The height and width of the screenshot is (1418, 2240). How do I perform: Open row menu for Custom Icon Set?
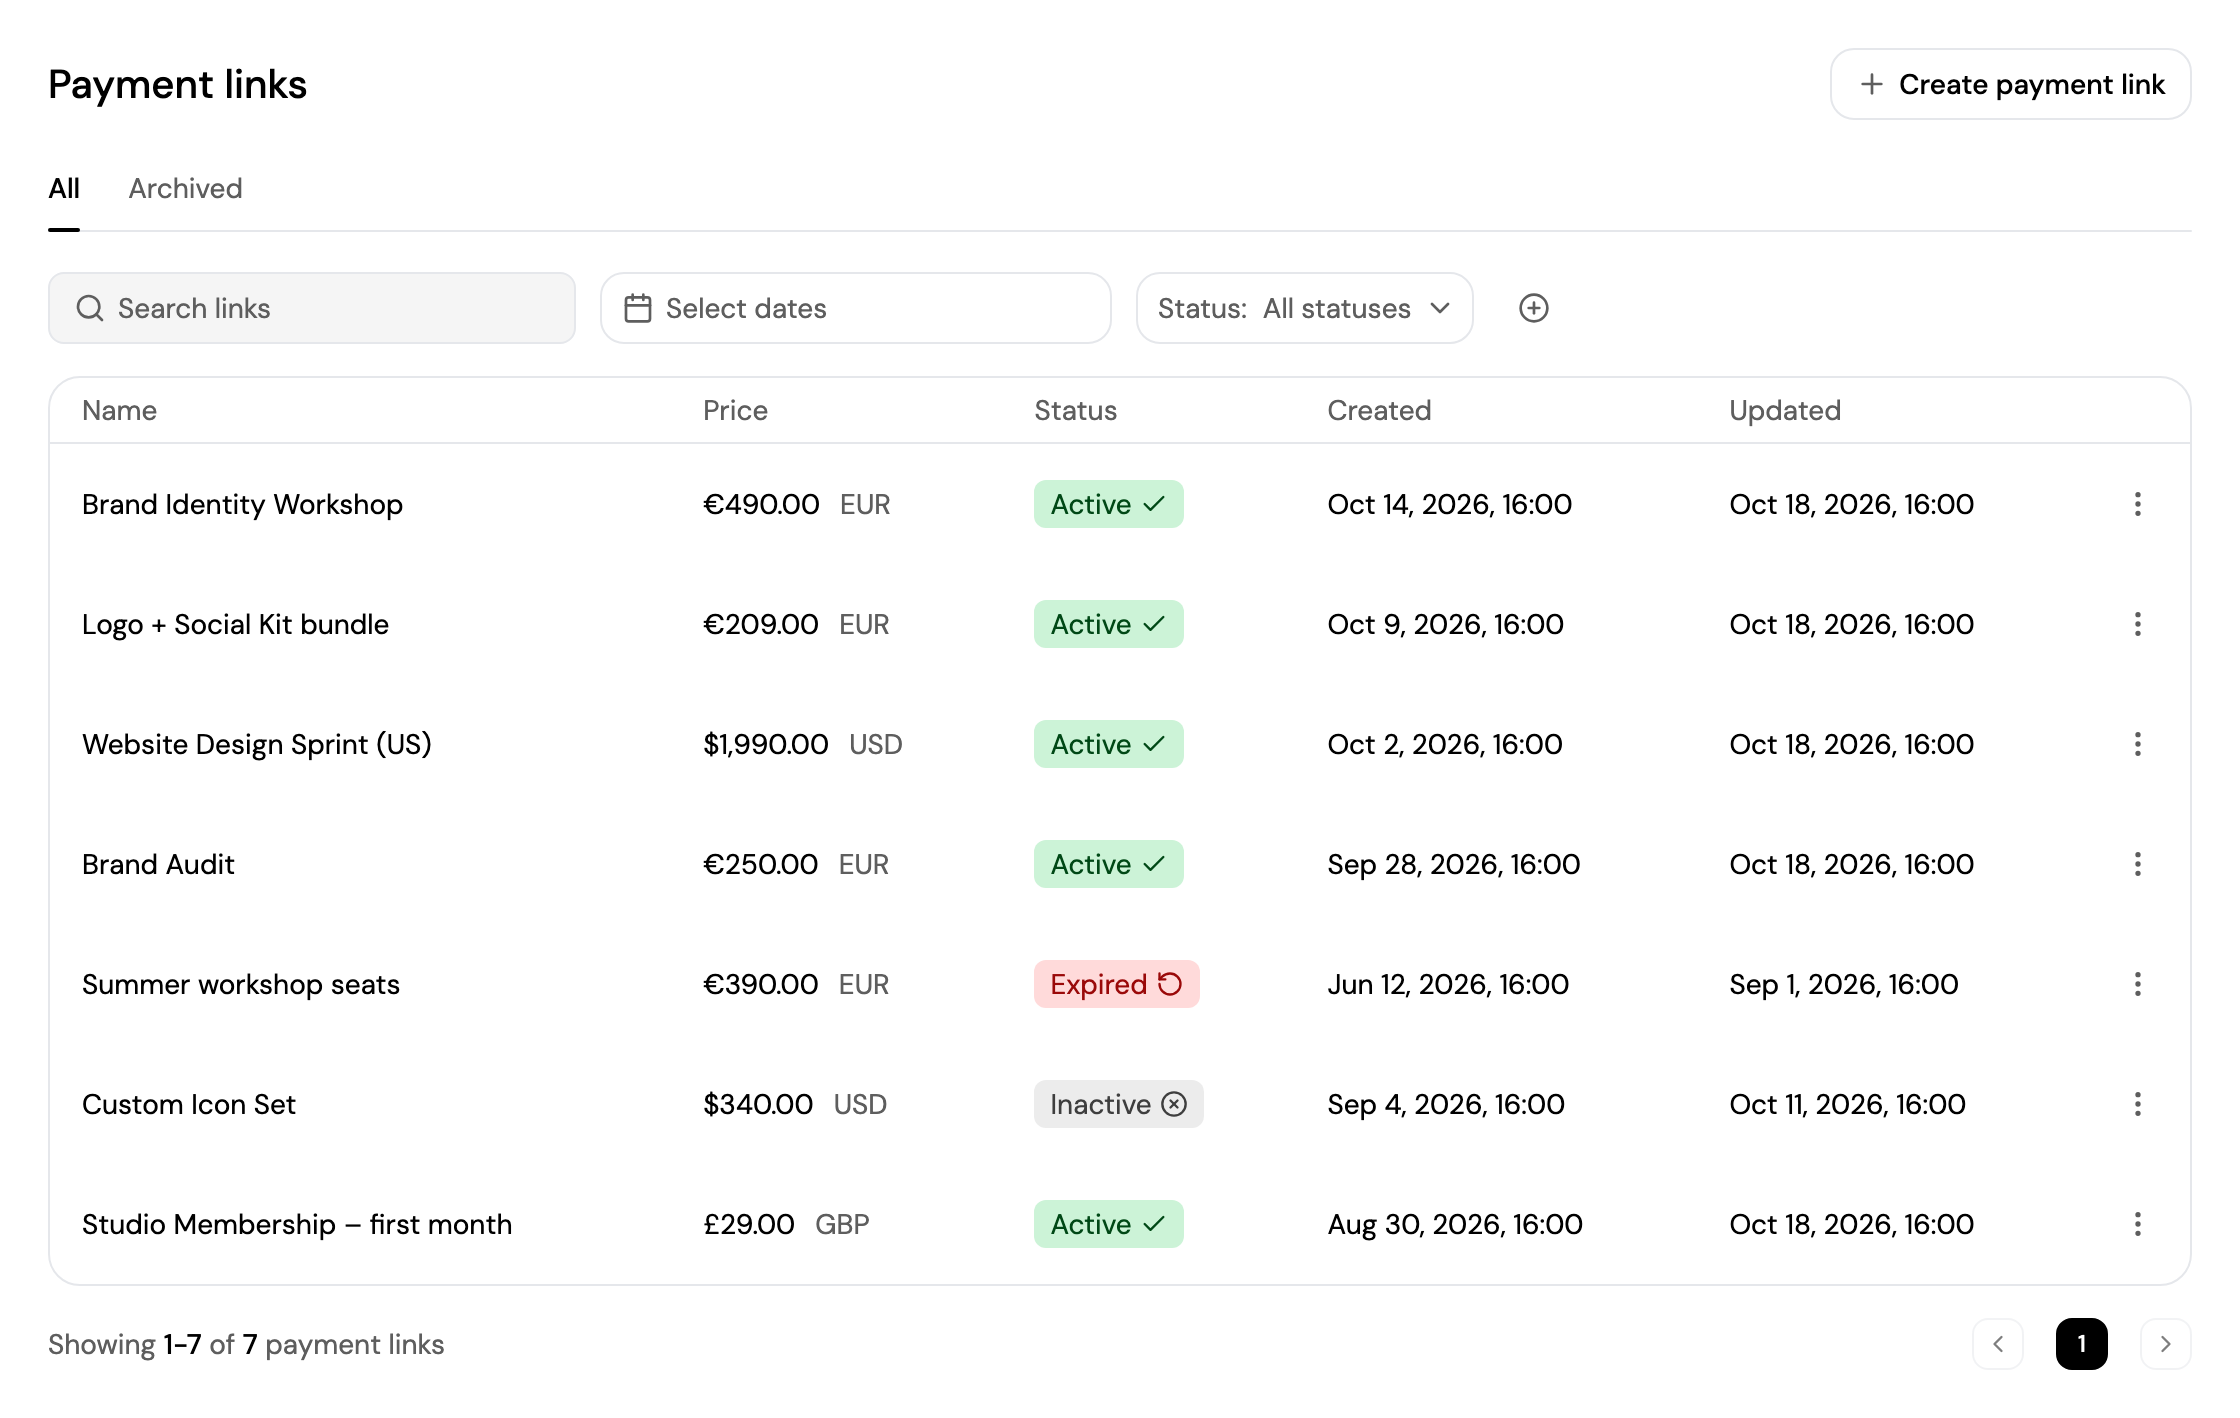[2137, 1104]
